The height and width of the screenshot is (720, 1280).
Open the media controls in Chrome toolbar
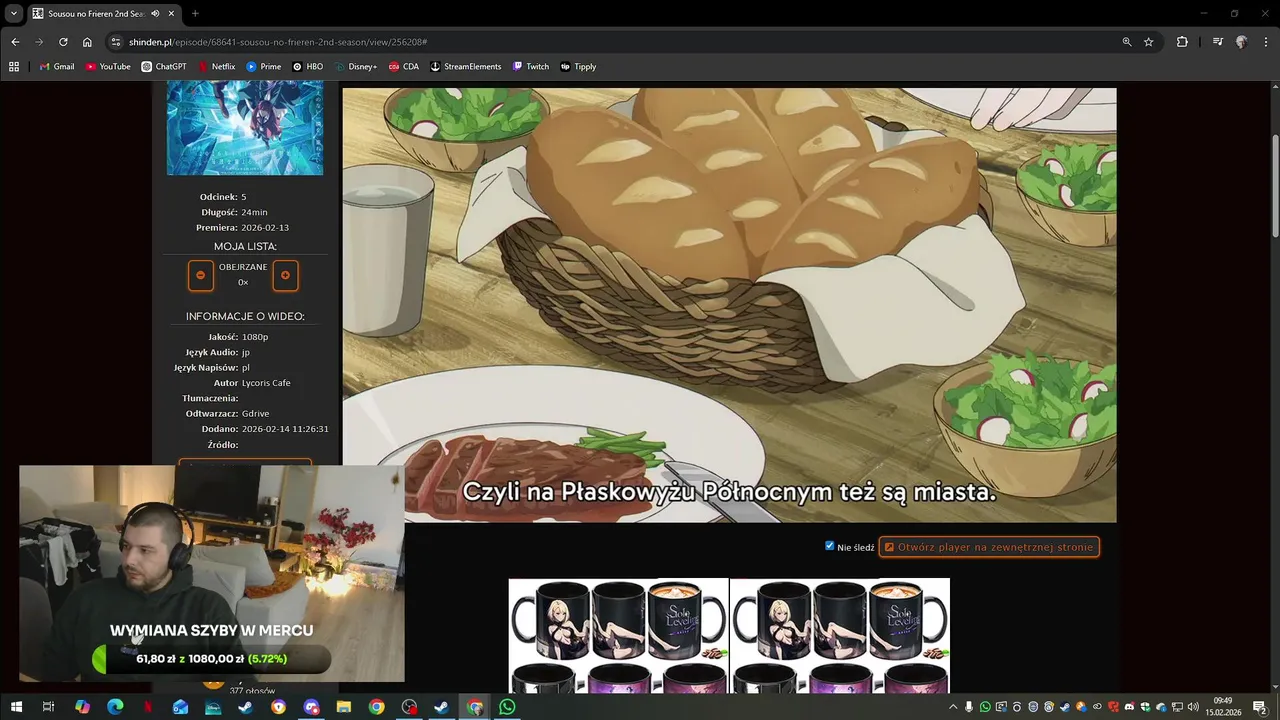coord(1217,42)
